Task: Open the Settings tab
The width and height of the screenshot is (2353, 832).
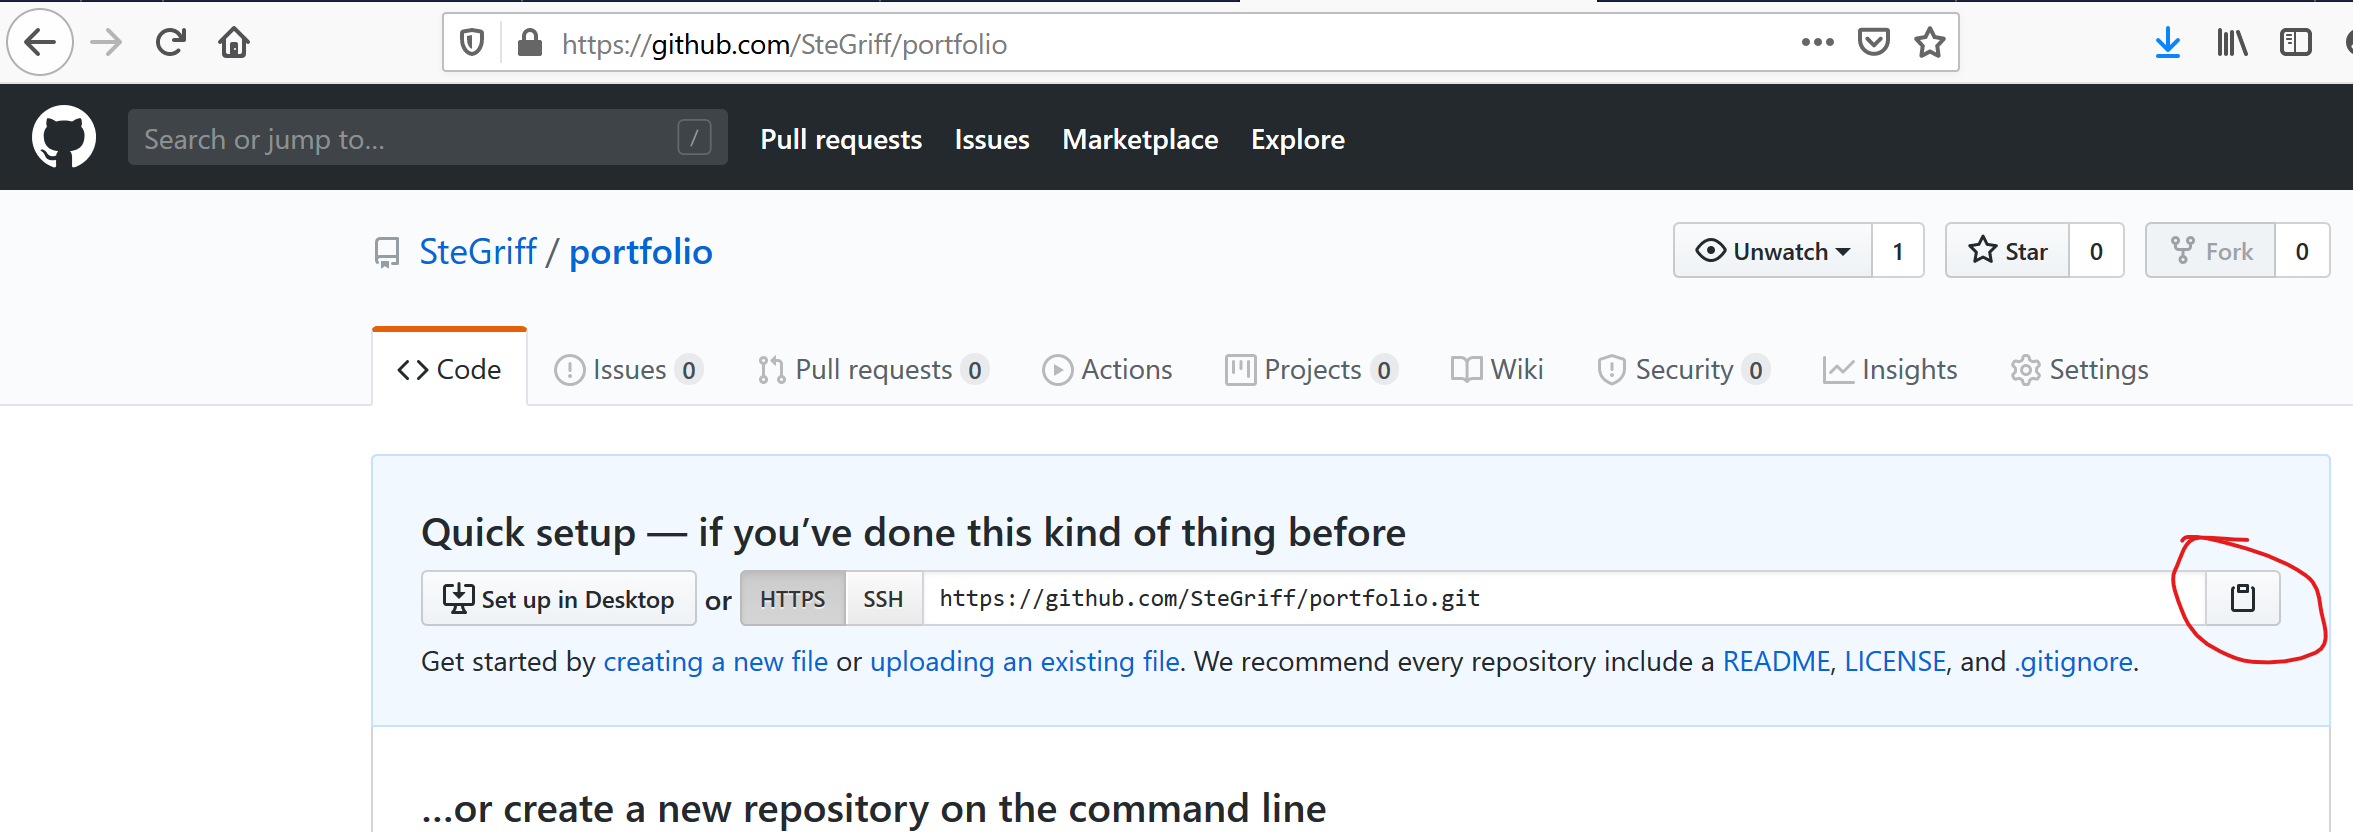Action: click(x=2079, y=370)
